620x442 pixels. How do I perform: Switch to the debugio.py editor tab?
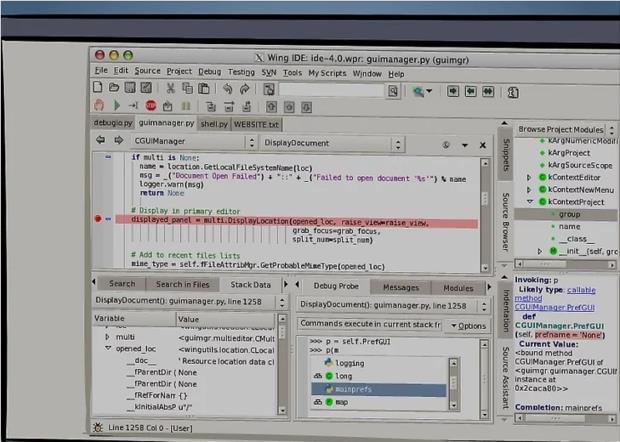point(113,123)
